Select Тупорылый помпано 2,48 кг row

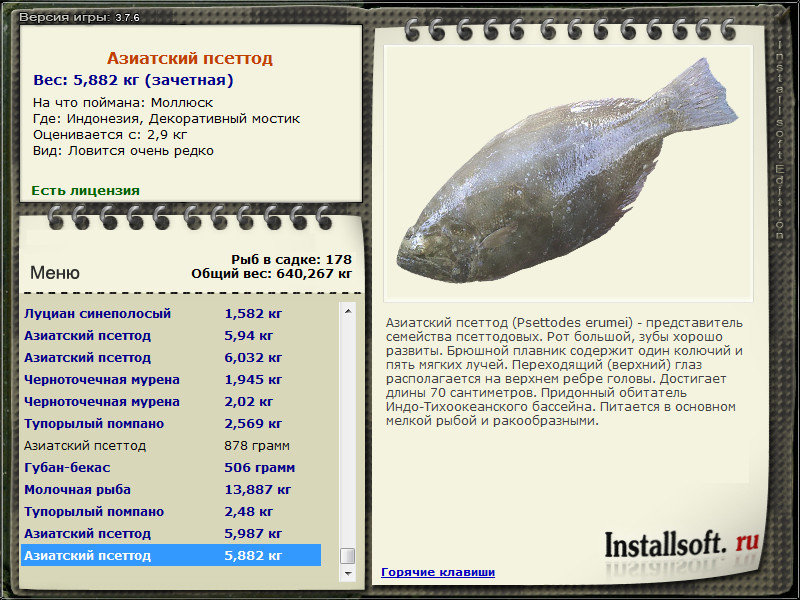click(171, 511)
